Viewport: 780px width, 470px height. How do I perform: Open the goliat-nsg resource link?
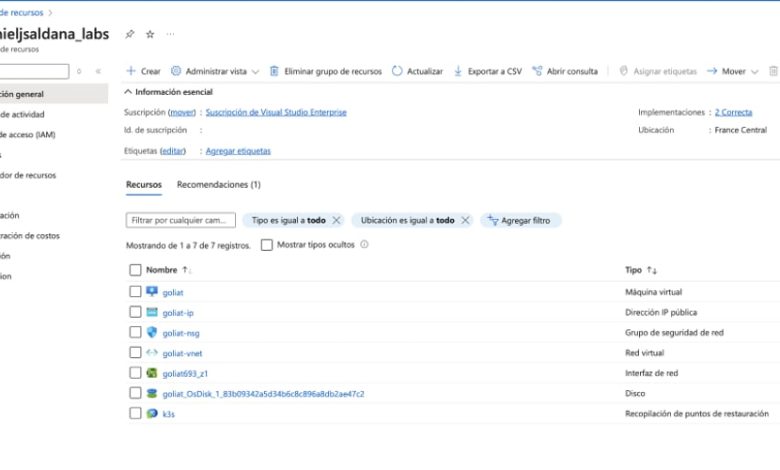[181, 333]
